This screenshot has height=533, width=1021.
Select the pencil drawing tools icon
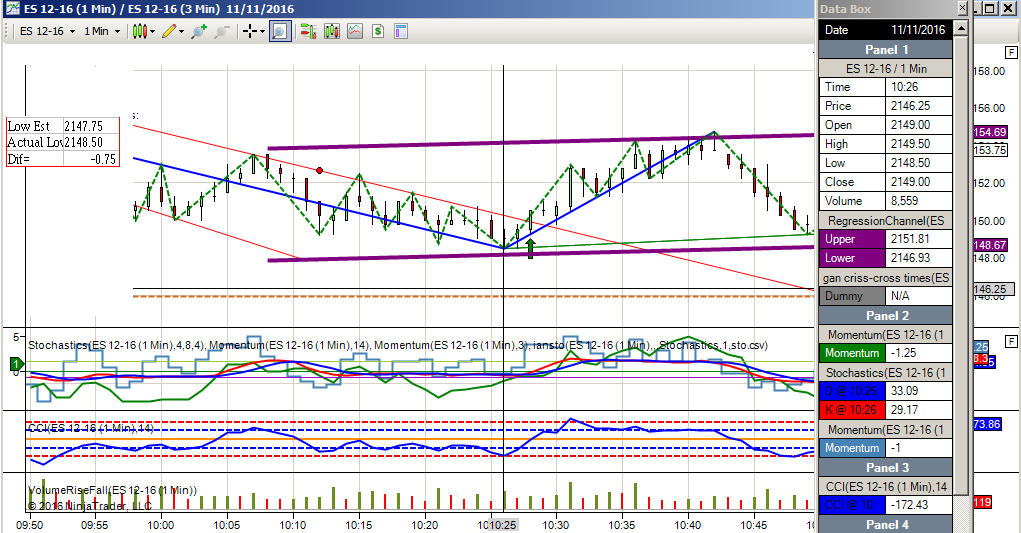click(169, 31)
